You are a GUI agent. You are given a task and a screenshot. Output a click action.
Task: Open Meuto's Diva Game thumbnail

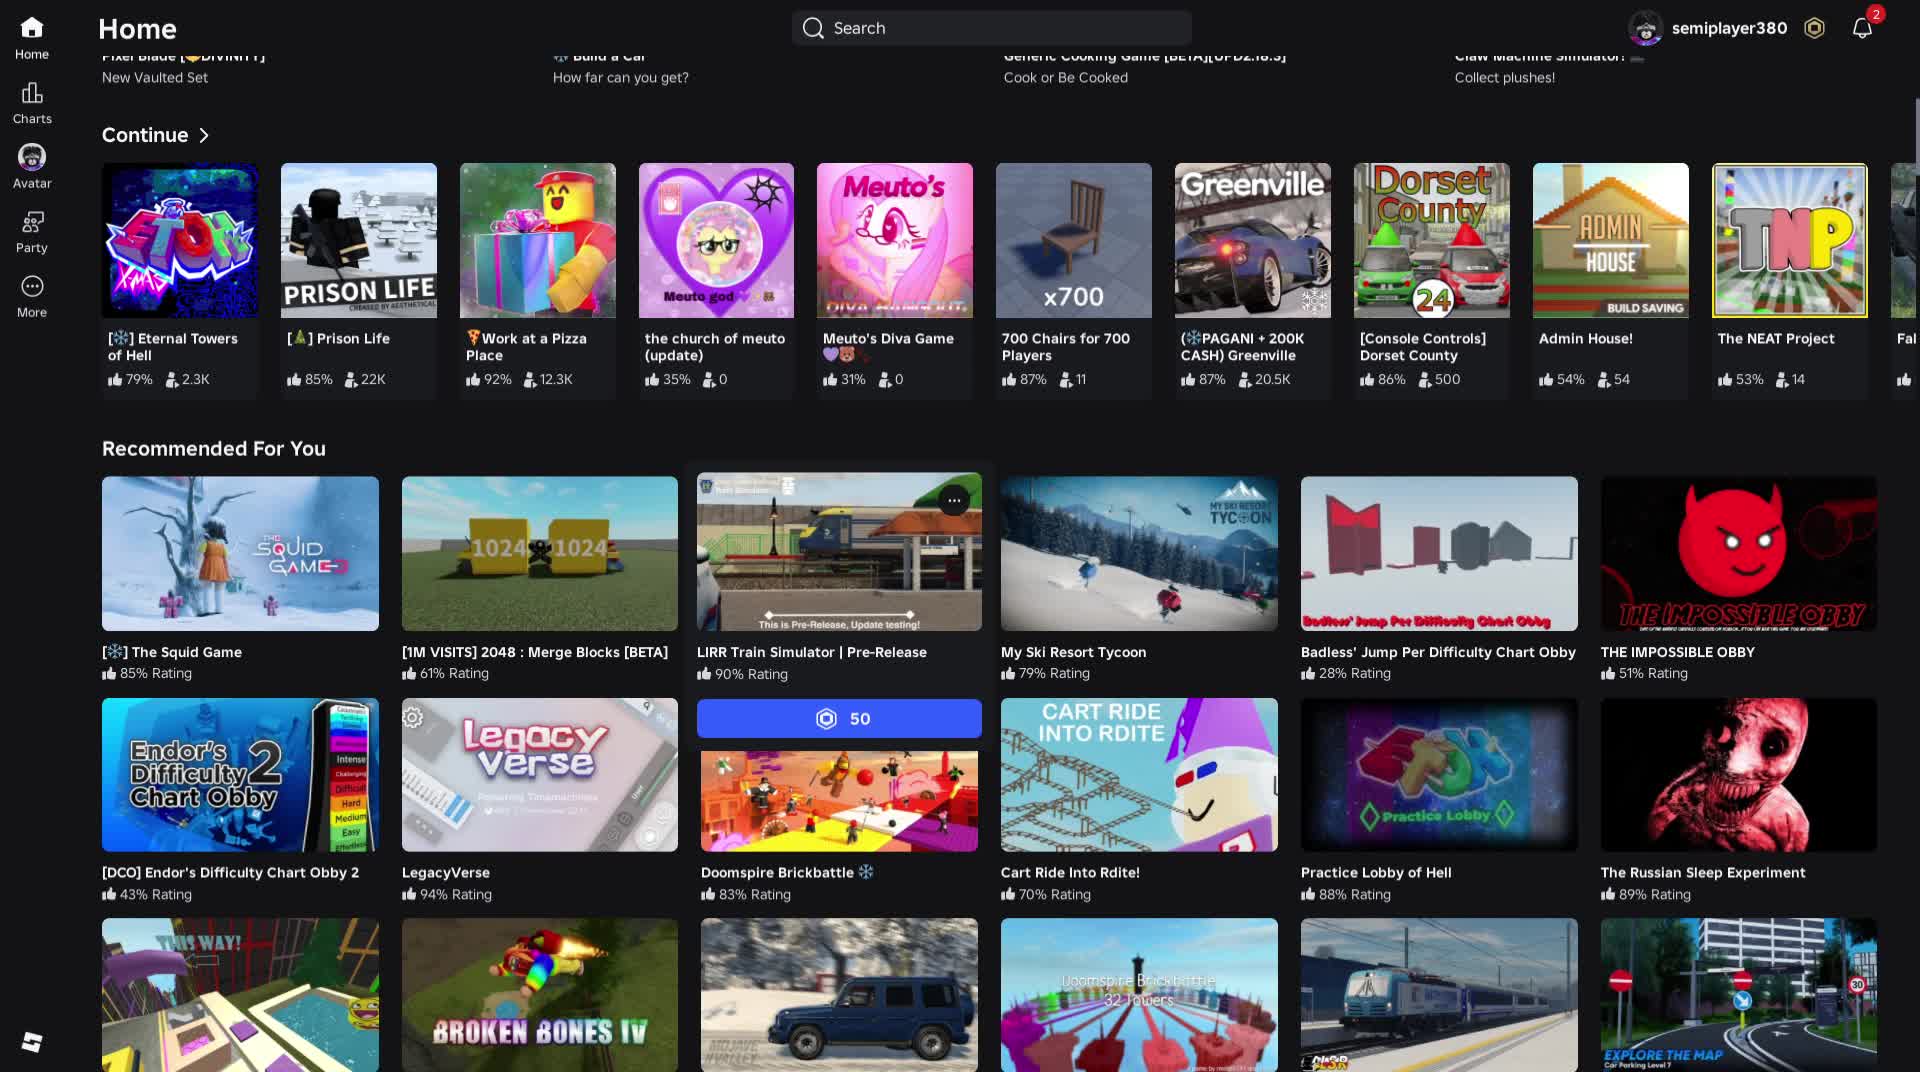click(895, 240)
